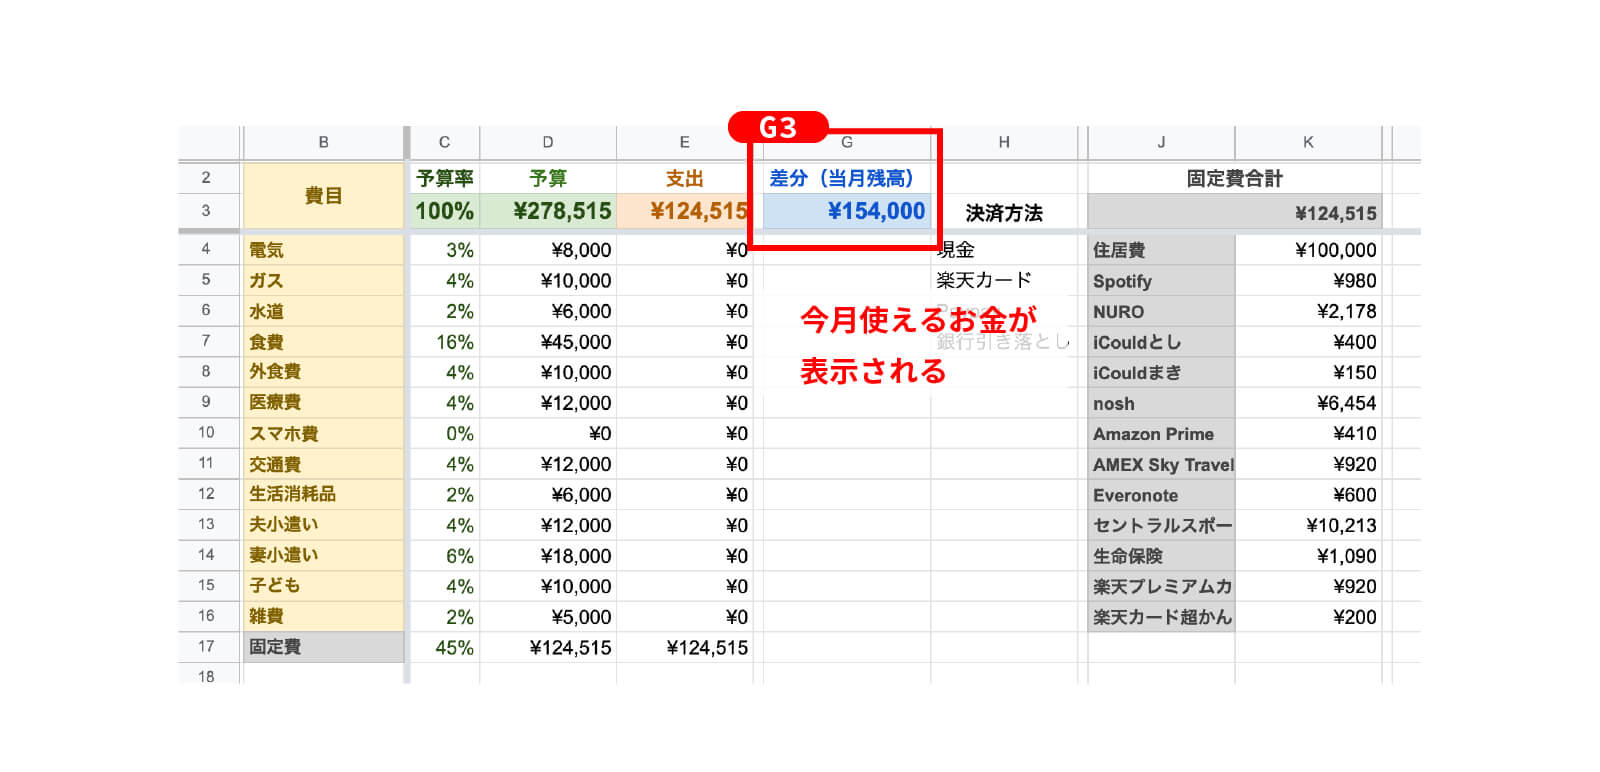Select the nosh fixed cost cell
1600x772 pixels.
[x=1162, y=403]
